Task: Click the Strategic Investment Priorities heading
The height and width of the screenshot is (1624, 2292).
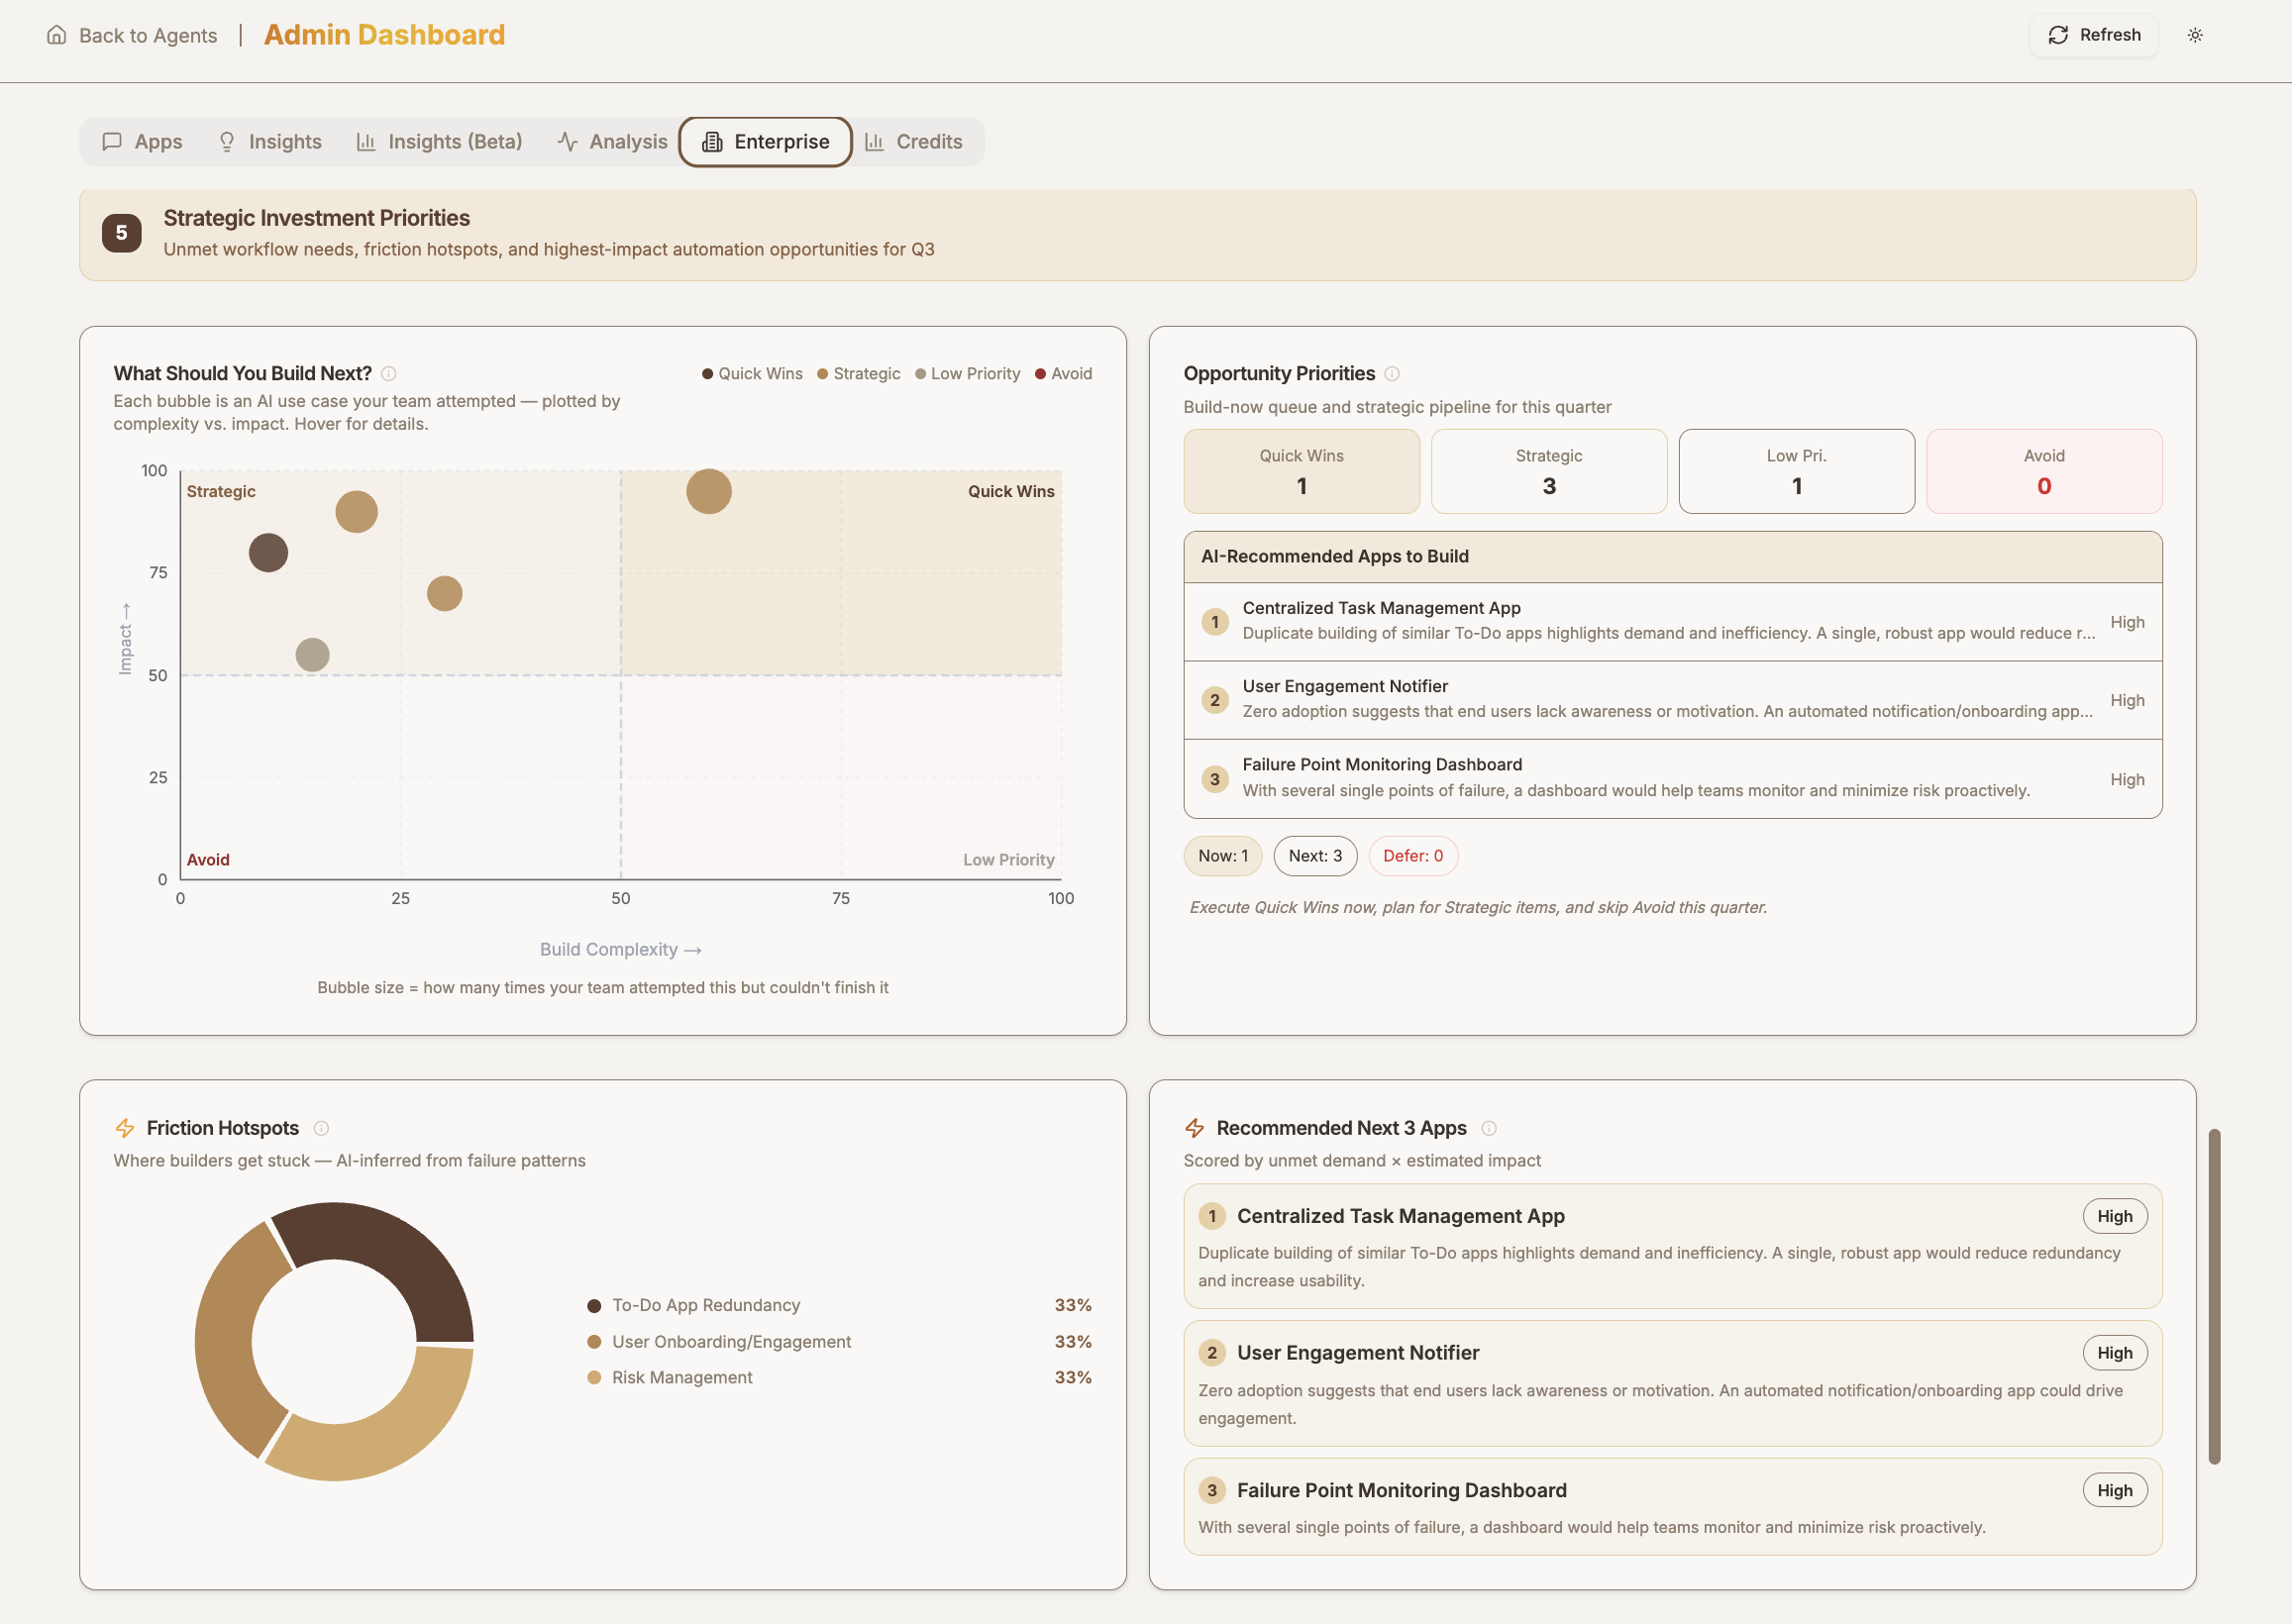Action: click(317, 218)
